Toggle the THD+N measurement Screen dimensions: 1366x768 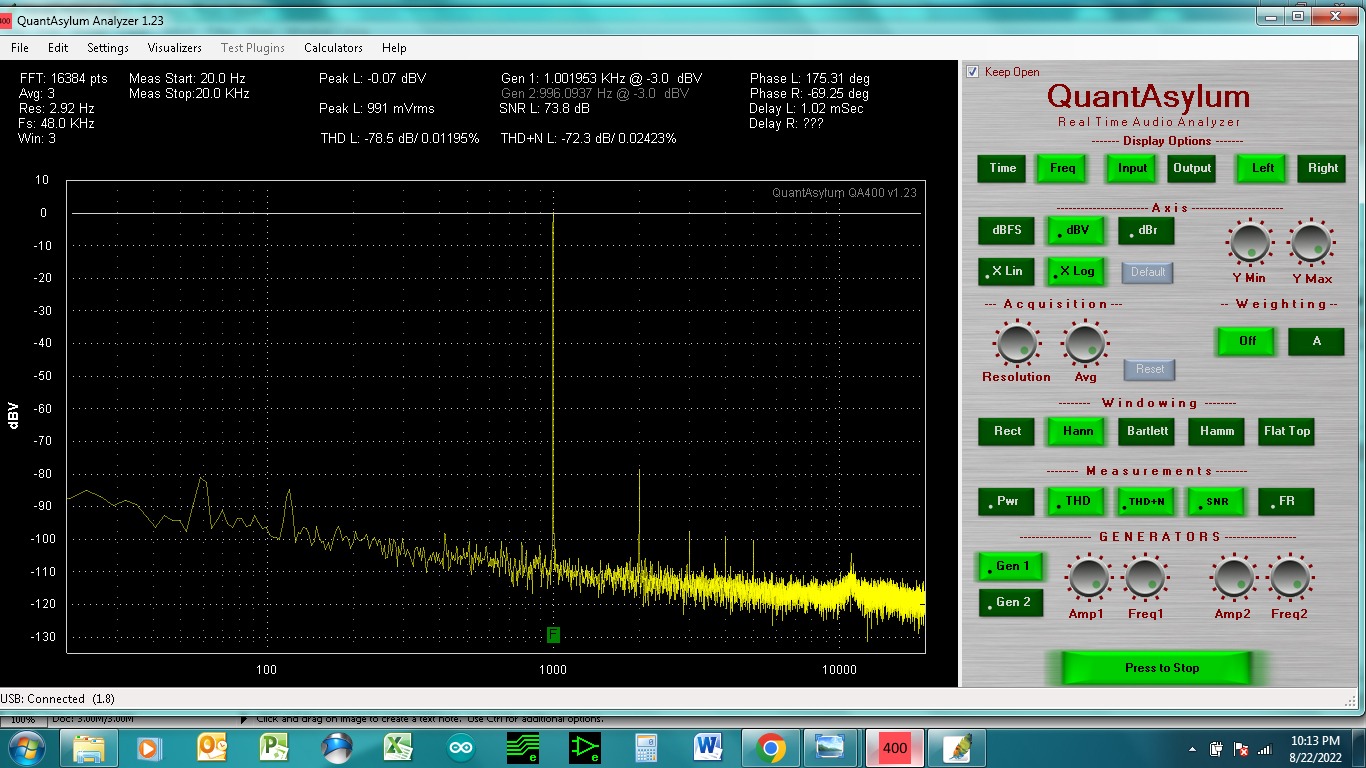coord(1147,501)
